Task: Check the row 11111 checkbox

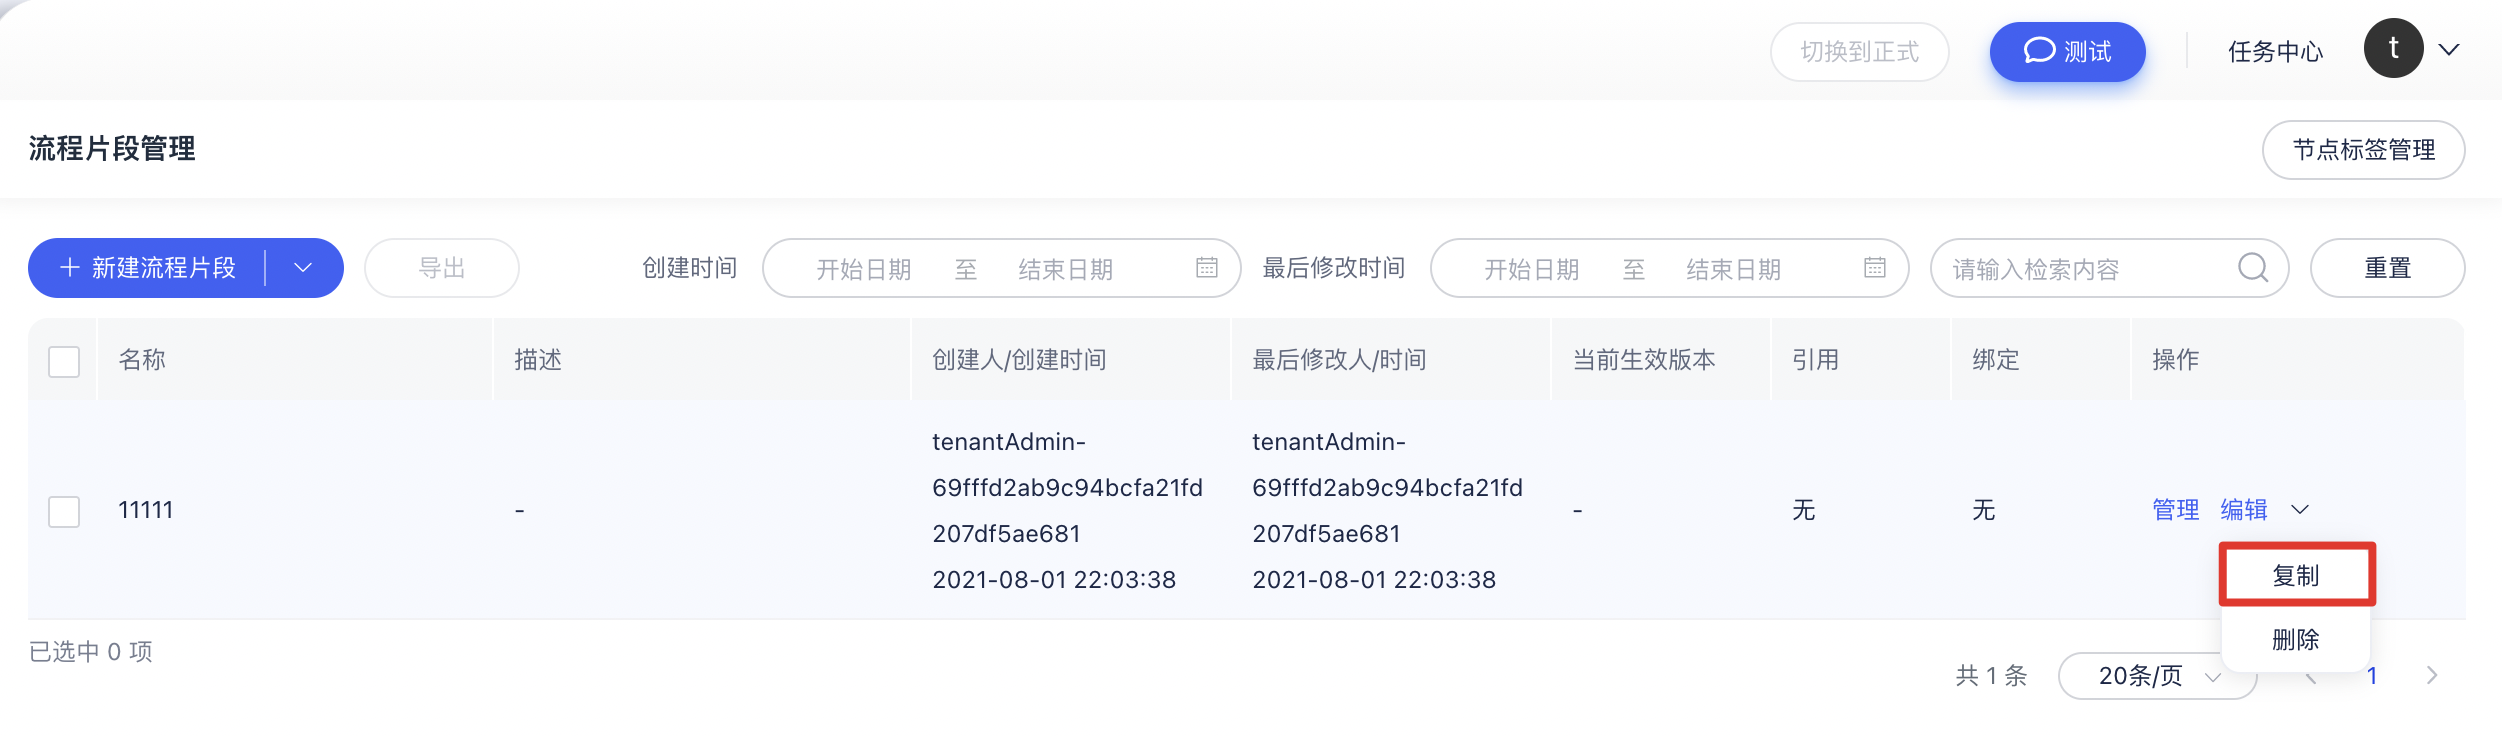Action: (x=64, y=511)
